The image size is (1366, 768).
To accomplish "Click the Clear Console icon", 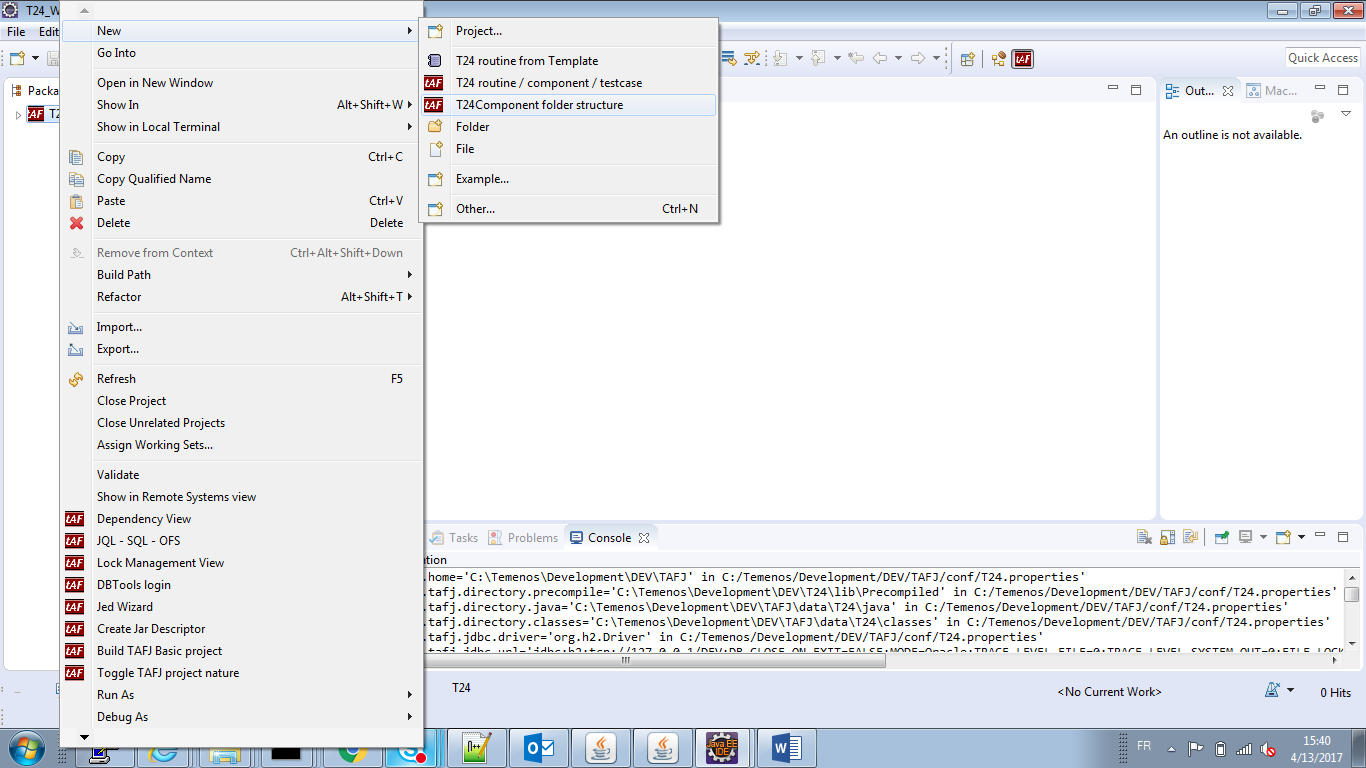I will (1144, 538).
